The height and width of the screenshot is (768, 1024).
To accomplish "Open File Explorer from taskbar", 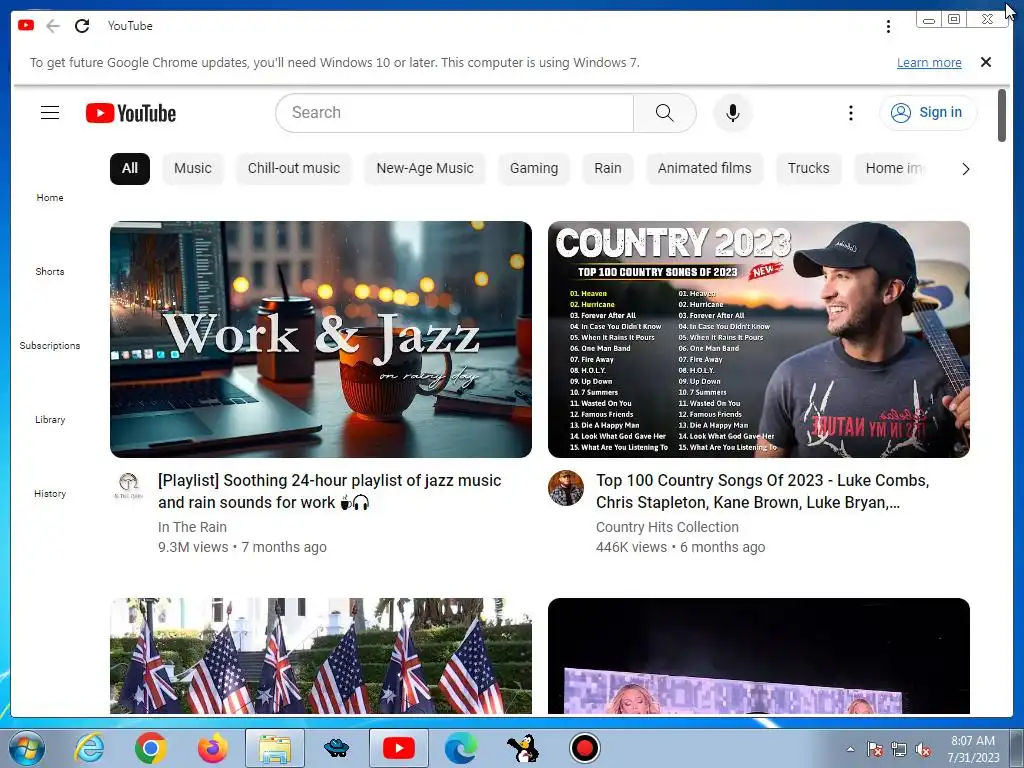I will click(x=275, y=748).
